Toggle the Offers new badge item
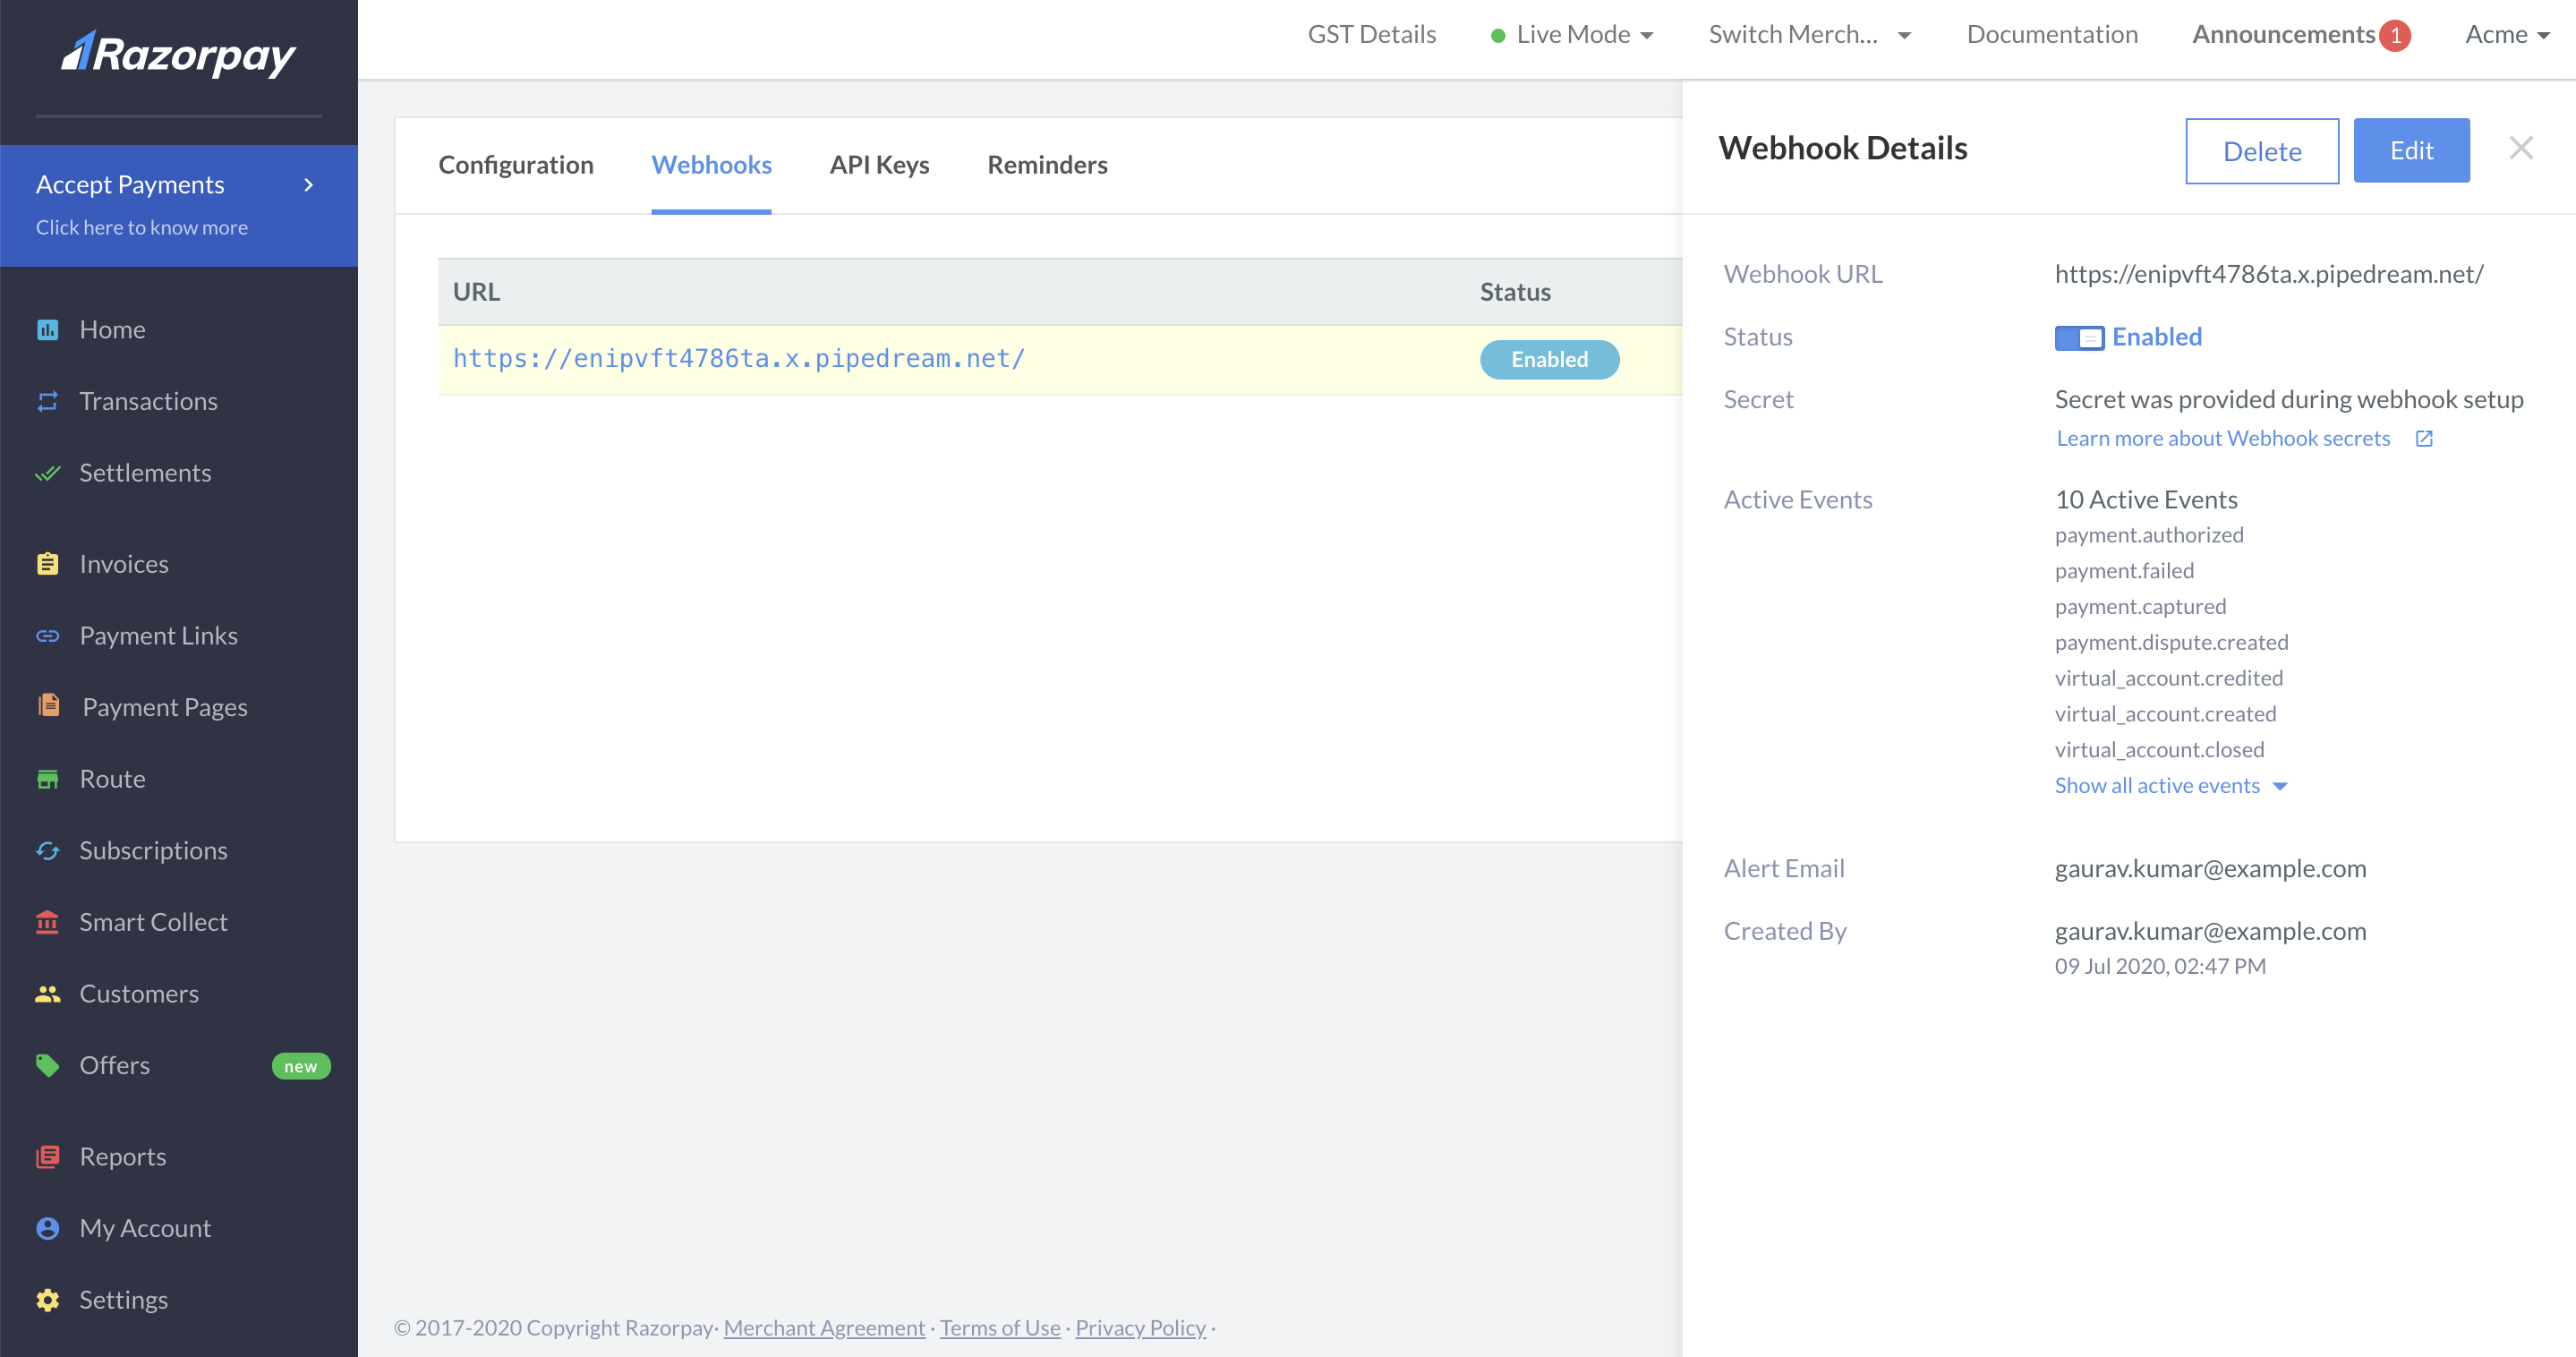The image size is (2576, 1357). 300,1065
